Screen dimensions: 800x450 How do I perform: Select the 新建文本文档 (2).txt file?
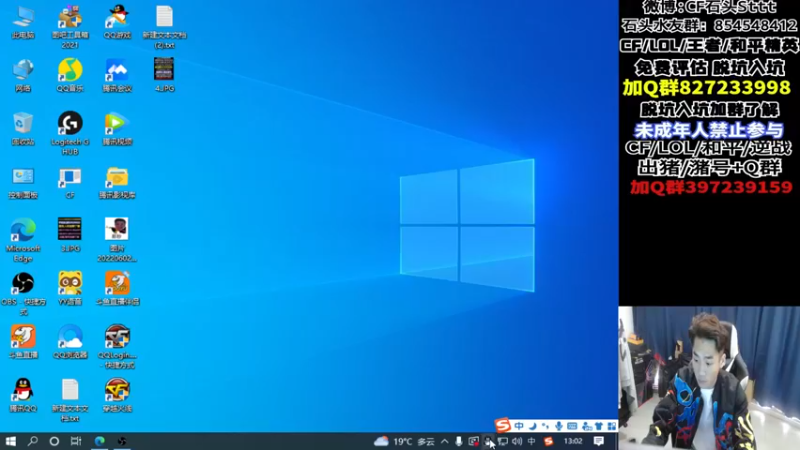(x=164, y=27)
